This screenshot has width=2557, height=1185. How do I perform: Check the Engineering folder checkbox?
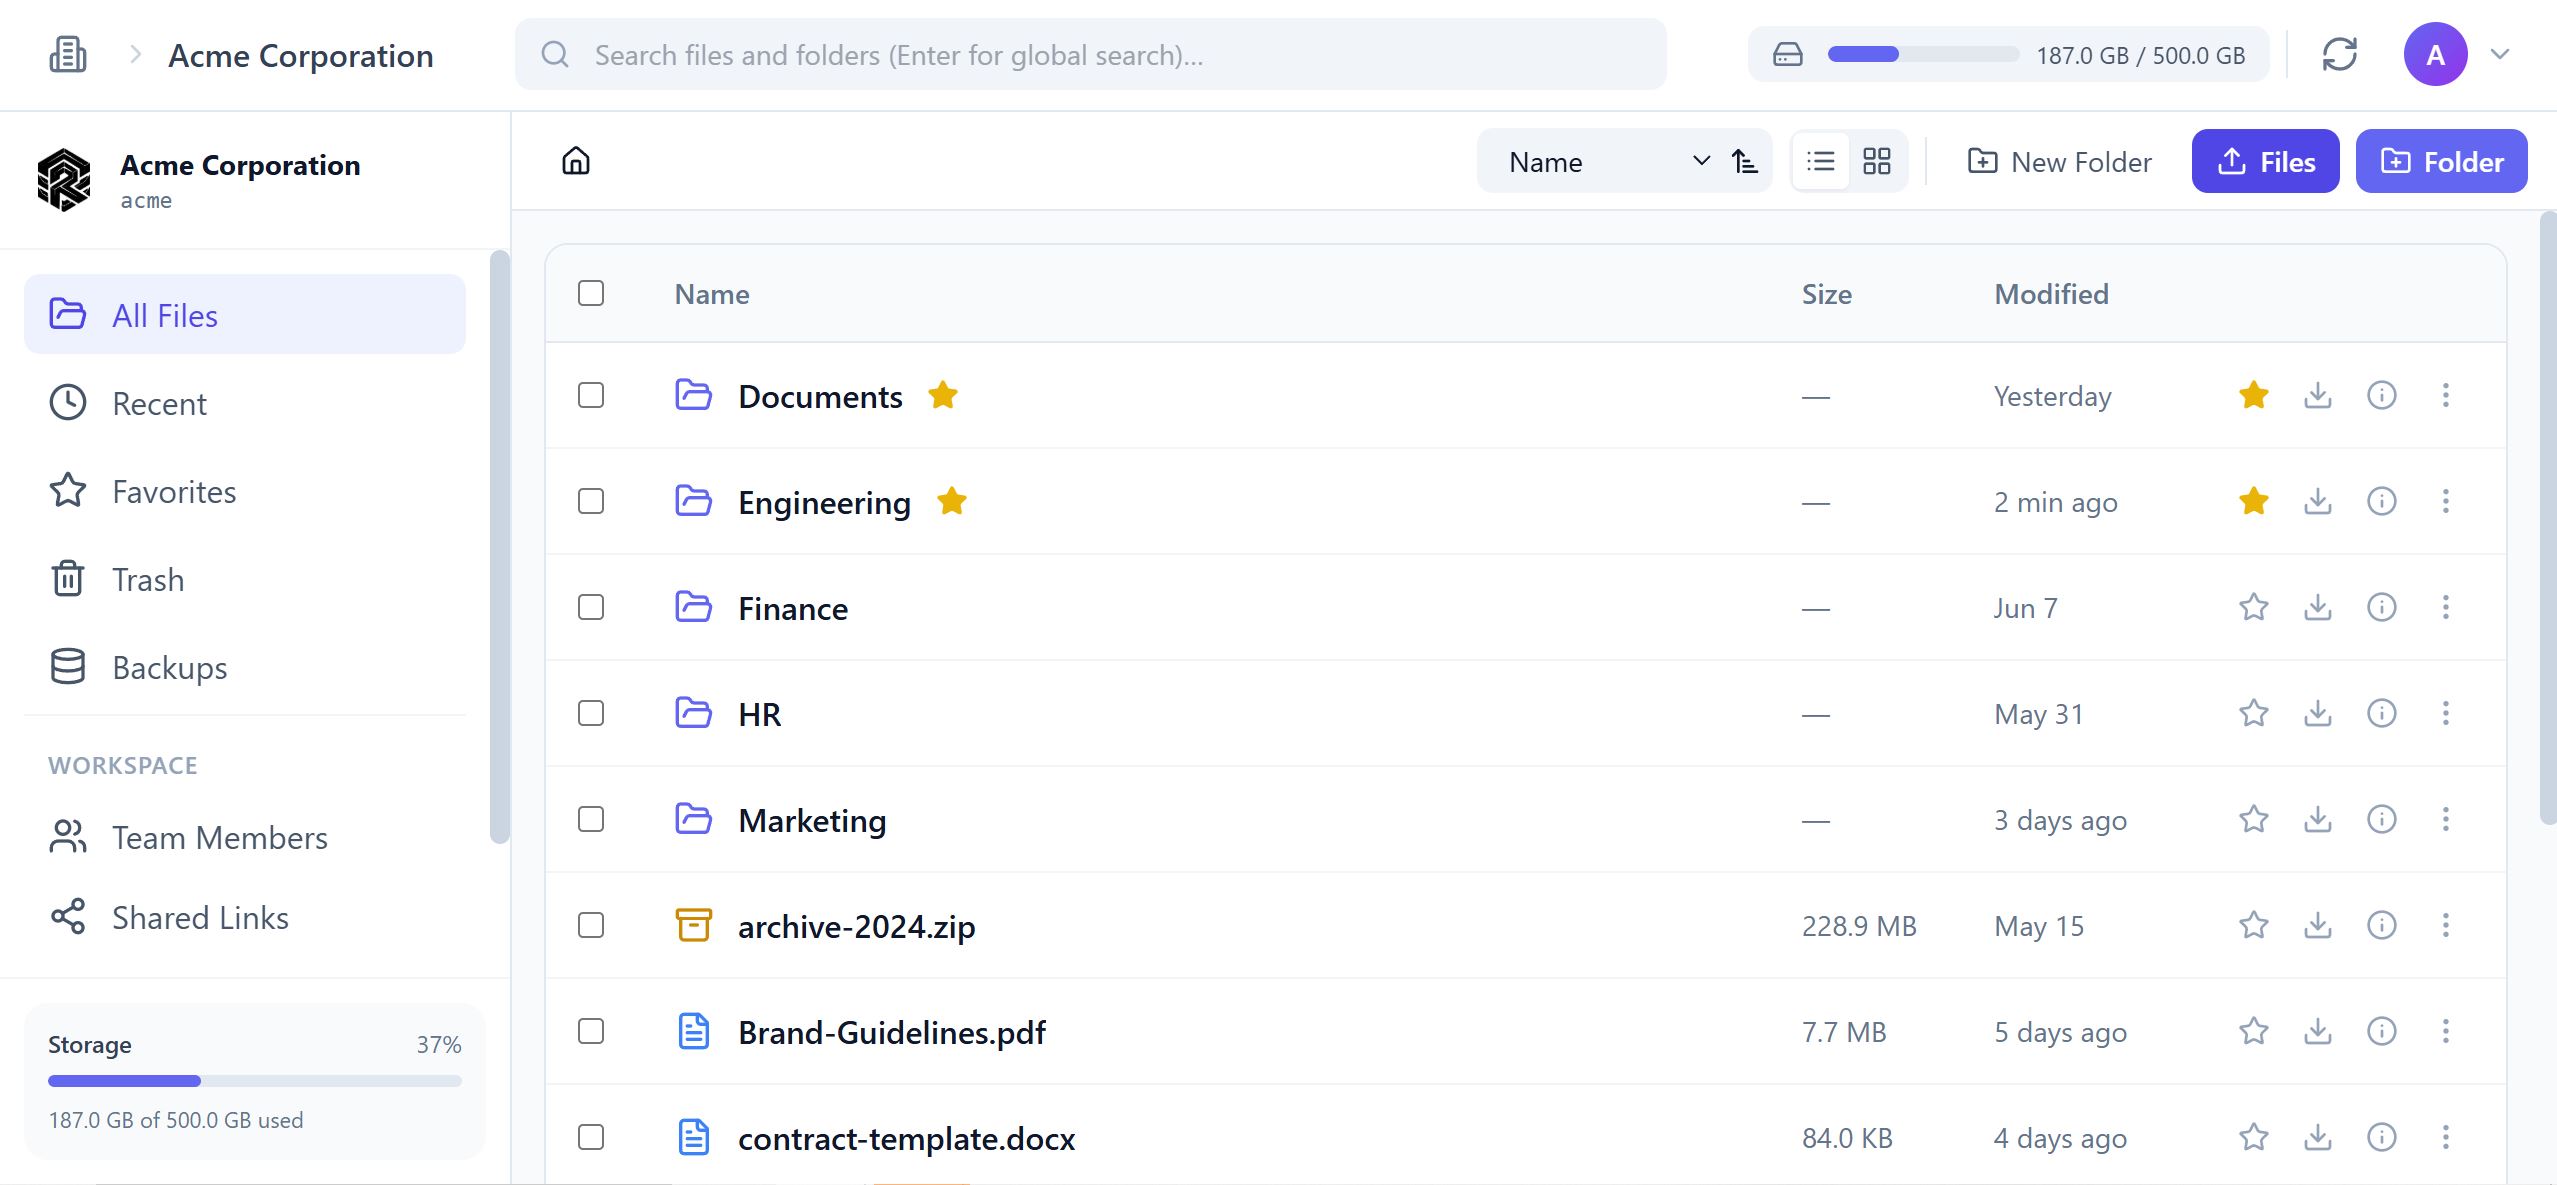pyautogui.click(x=591, y=501)
